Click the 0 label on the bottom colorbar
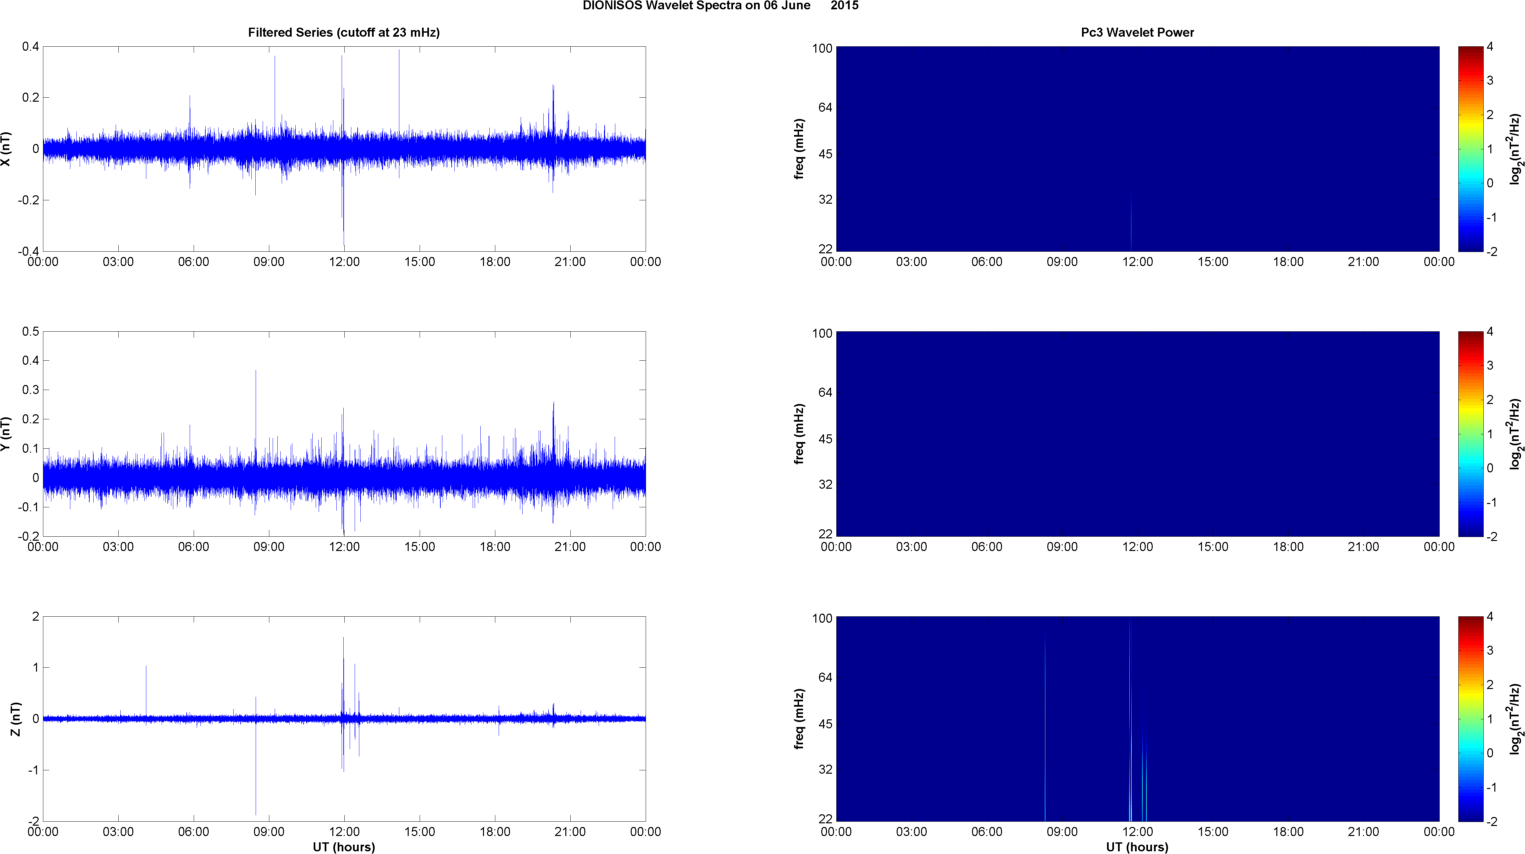 [1490, 753]
